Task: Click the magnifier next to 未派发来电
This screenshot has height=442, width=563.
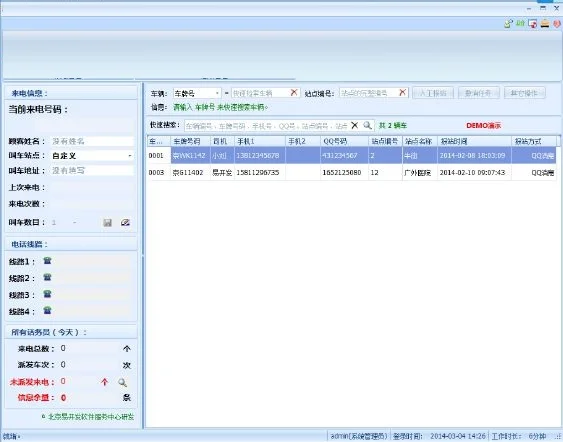Action: 122,382
